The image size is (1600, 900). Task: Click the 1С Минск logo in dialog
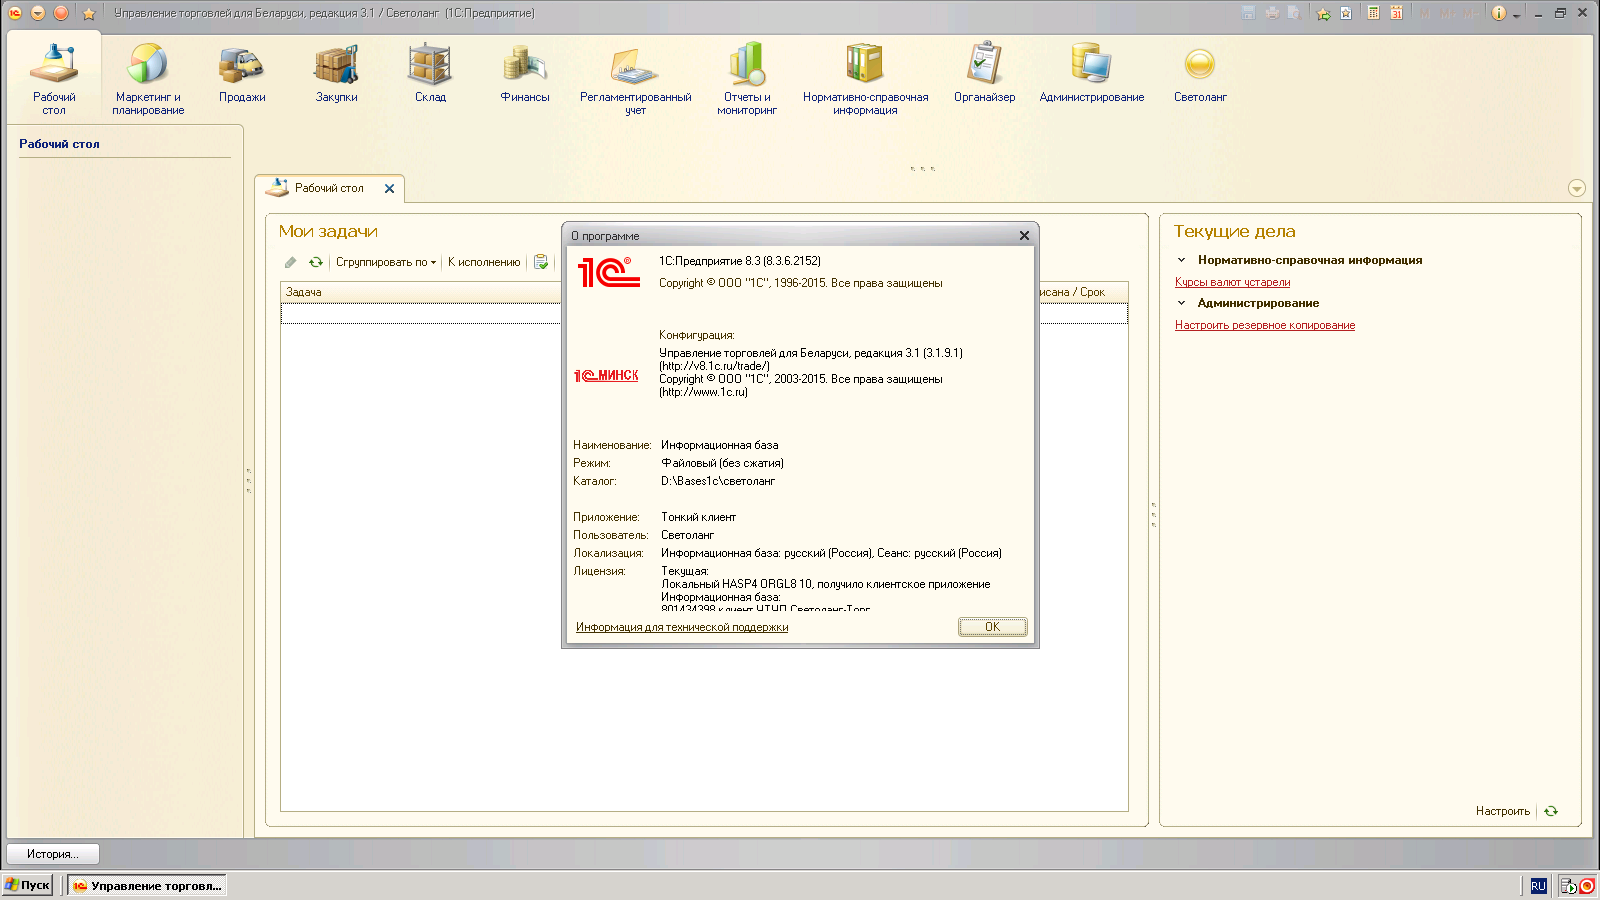pyautogui.click(x=606, y=375)
